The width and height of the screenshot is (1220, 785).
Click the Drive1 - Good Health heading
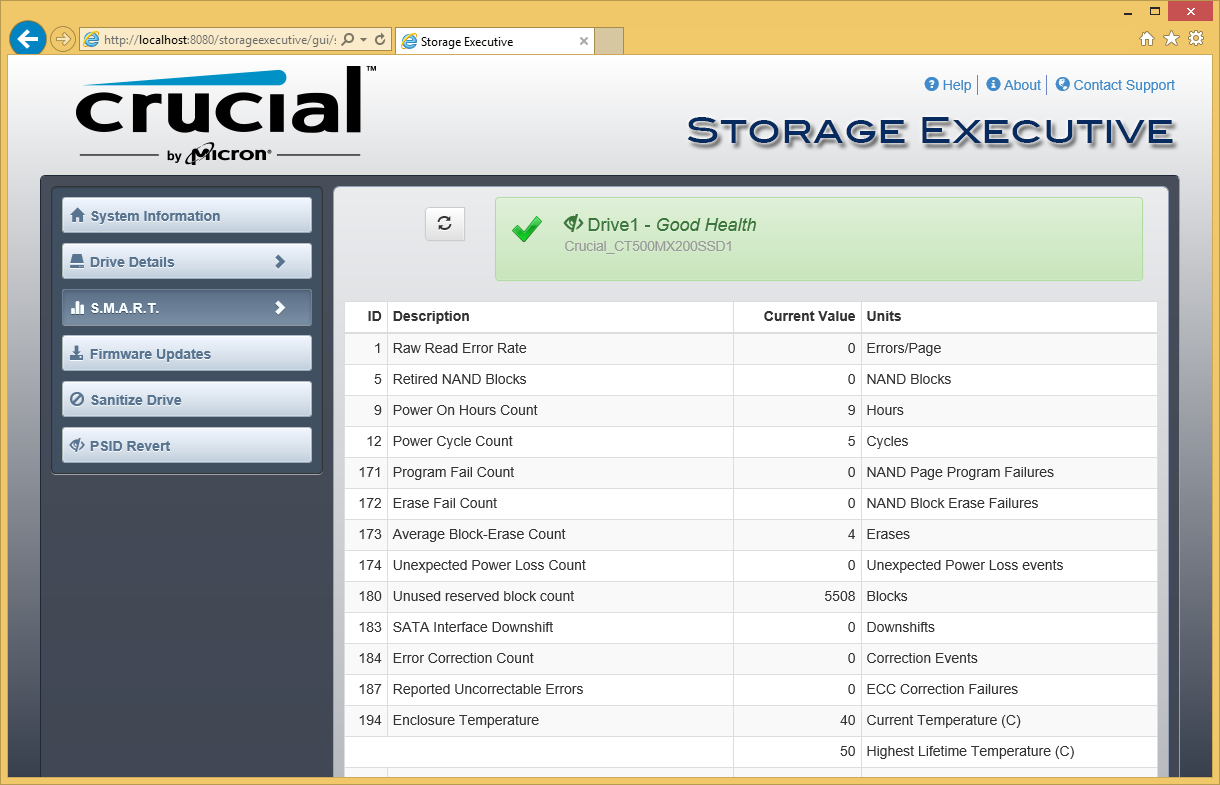point(672,225)
